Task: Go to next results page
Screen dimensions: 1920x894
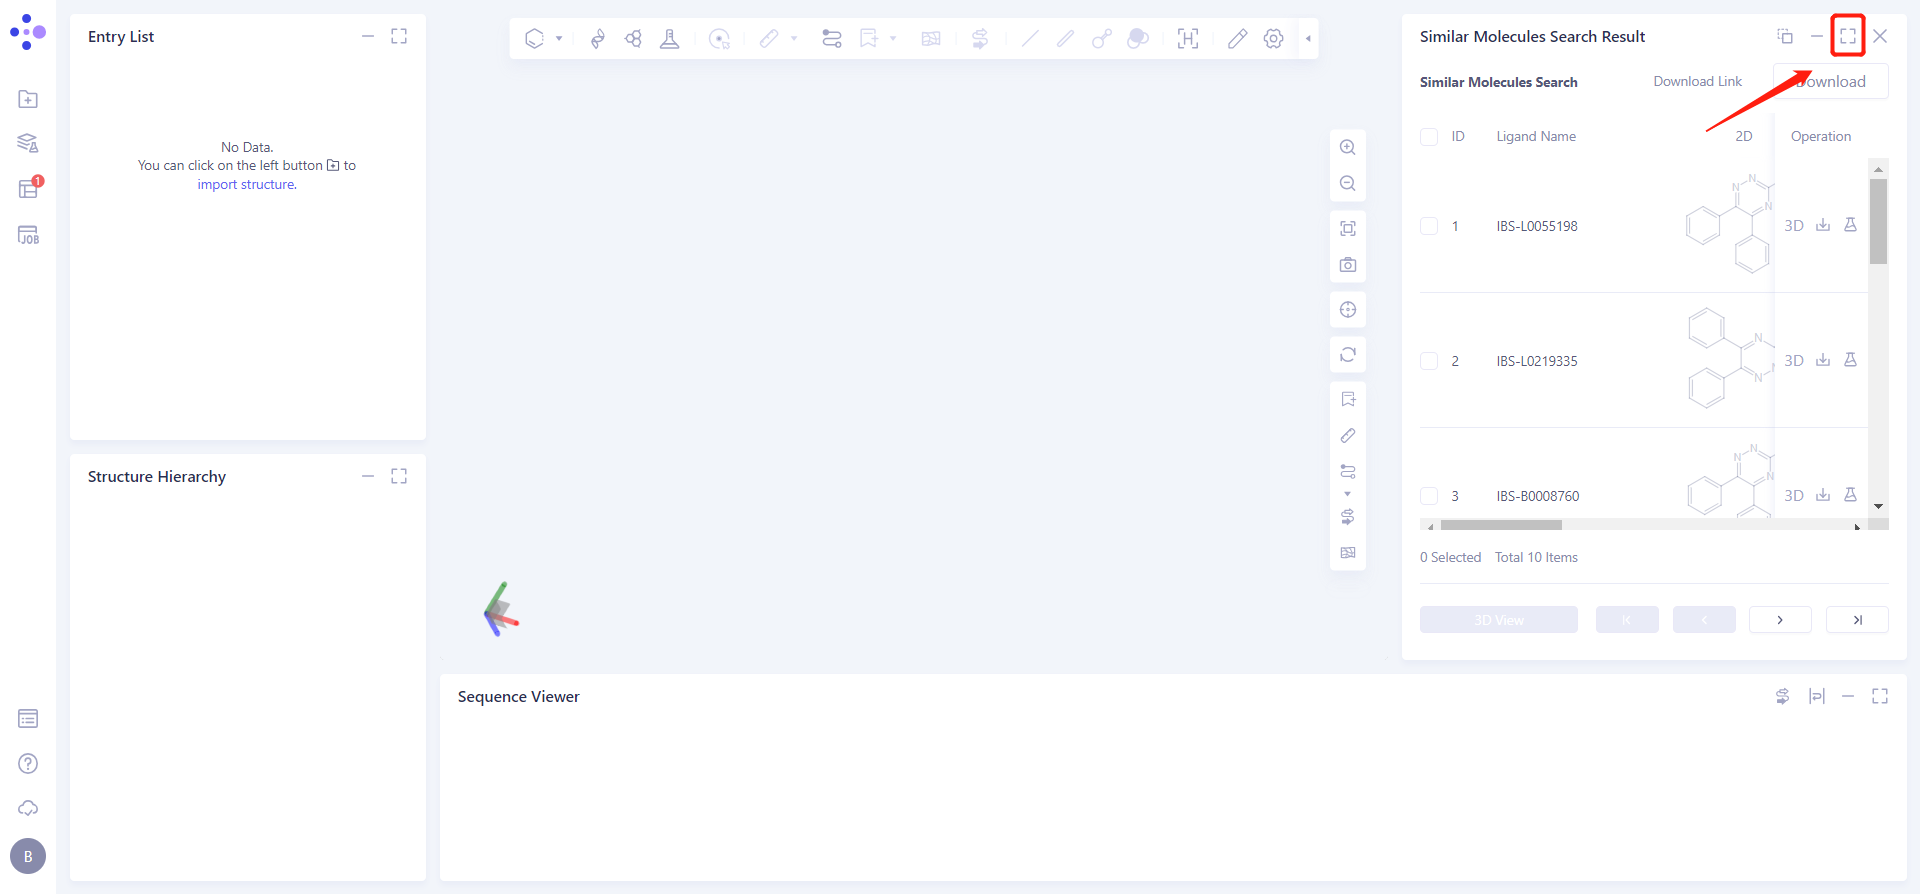Action: 1780,620
